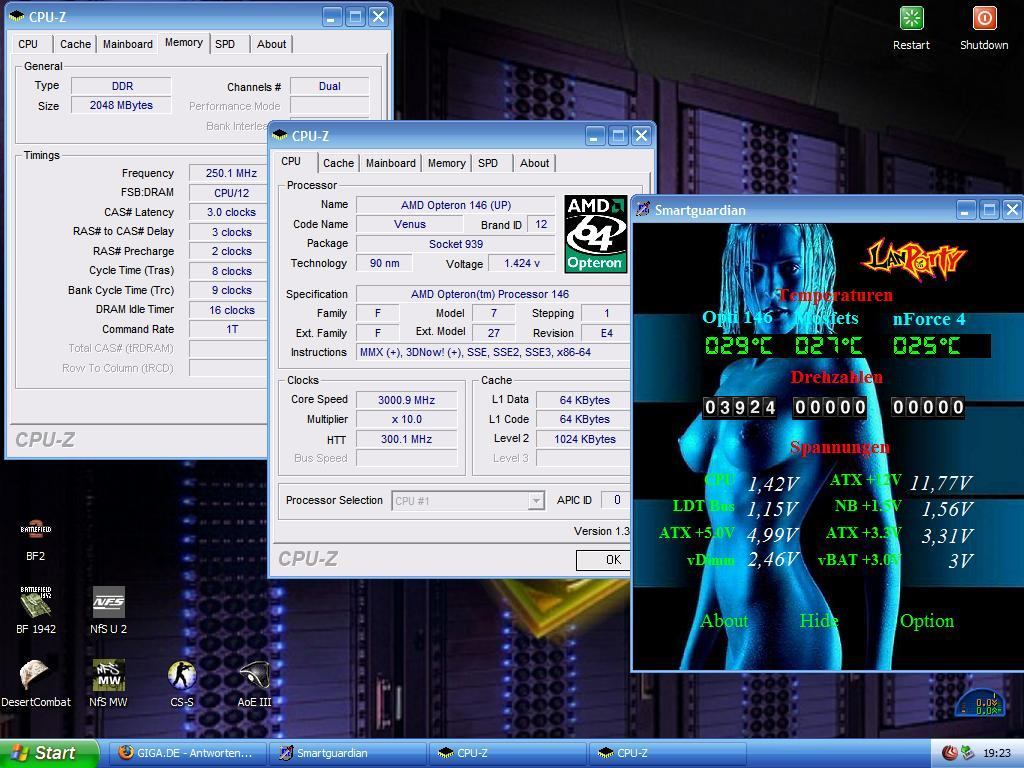
Task: Click the Code Name value Venus
Action: coord(409,224)
